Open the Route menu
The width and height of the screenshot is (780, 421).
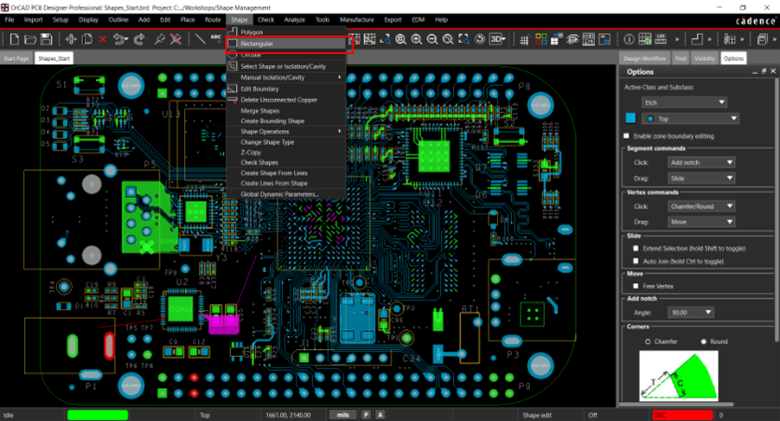(x=213, y=20)
